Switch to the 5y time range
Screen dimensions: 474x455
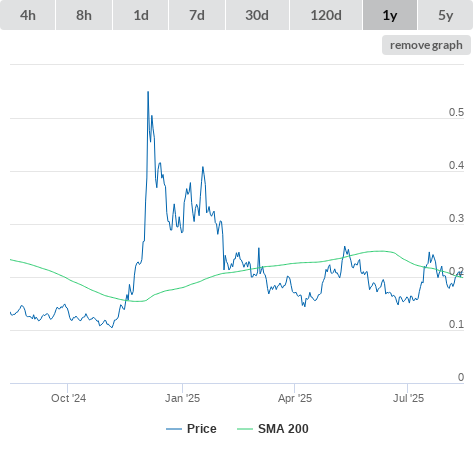[x=445, y=15]
